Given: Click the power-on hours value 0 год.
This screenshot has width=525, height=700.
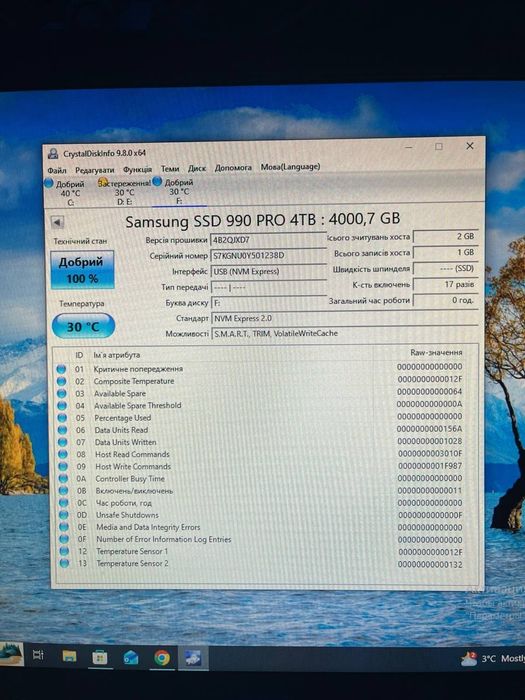Looking at the screenshot, I should point(445,300).
